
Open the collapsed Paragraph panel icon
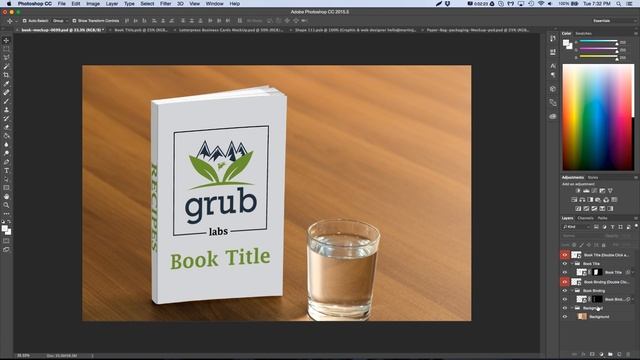click(553, 75)
